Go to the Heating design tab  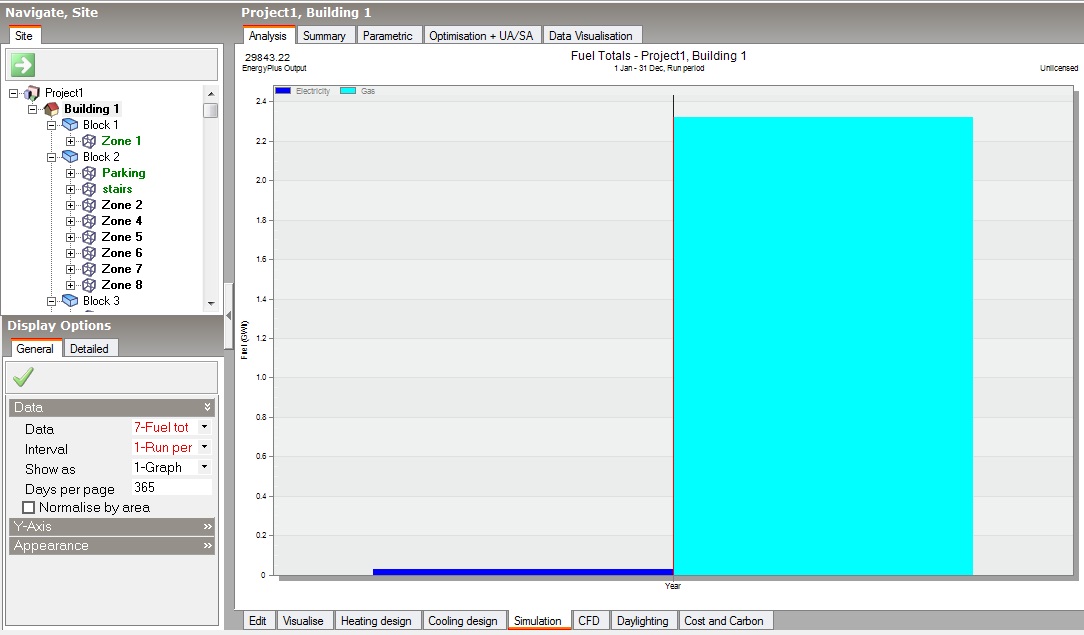pos(376,620)
